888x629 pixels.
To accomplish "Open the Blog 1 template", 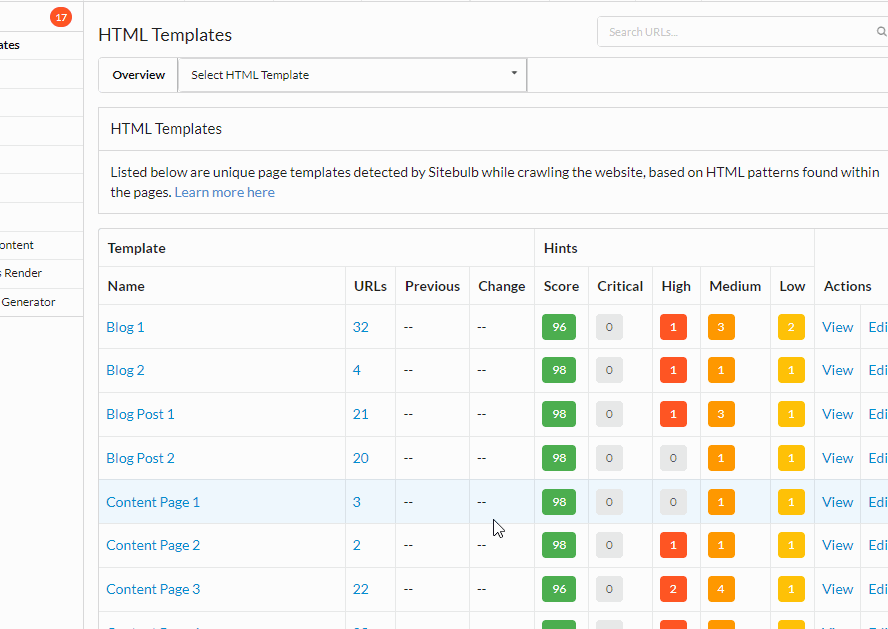I will point(125,327).
